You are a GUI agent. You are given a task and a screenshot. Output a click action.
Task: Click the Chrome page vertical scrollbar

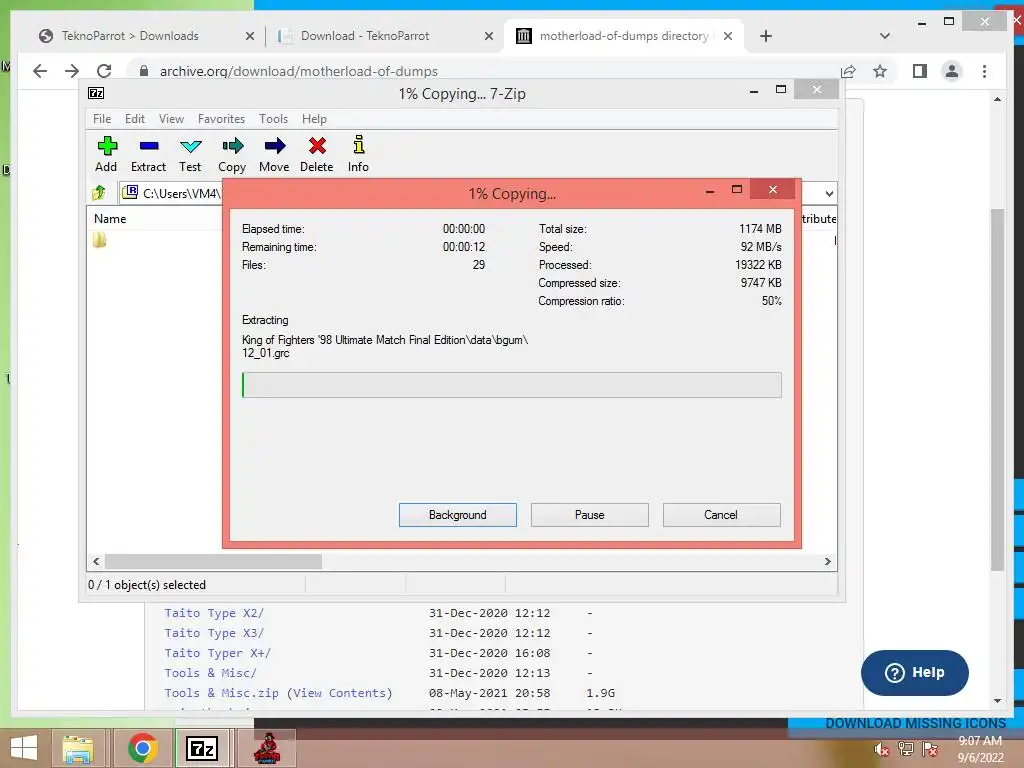(997, 390)
